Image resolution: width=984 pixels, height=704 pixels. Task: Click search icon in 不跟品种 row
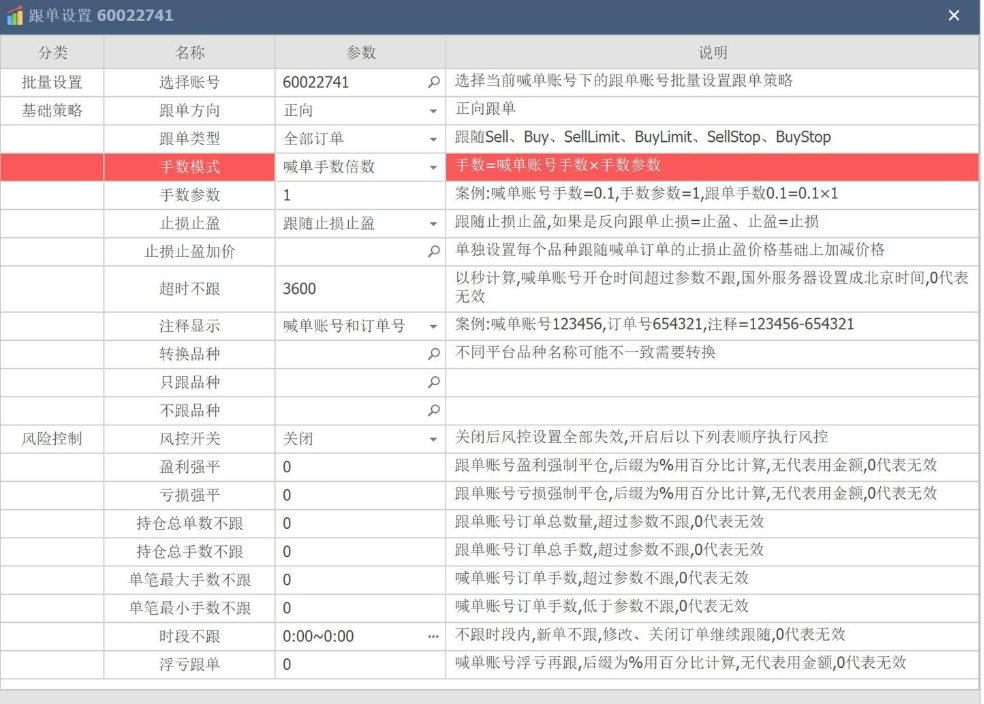tap(433, 410)
